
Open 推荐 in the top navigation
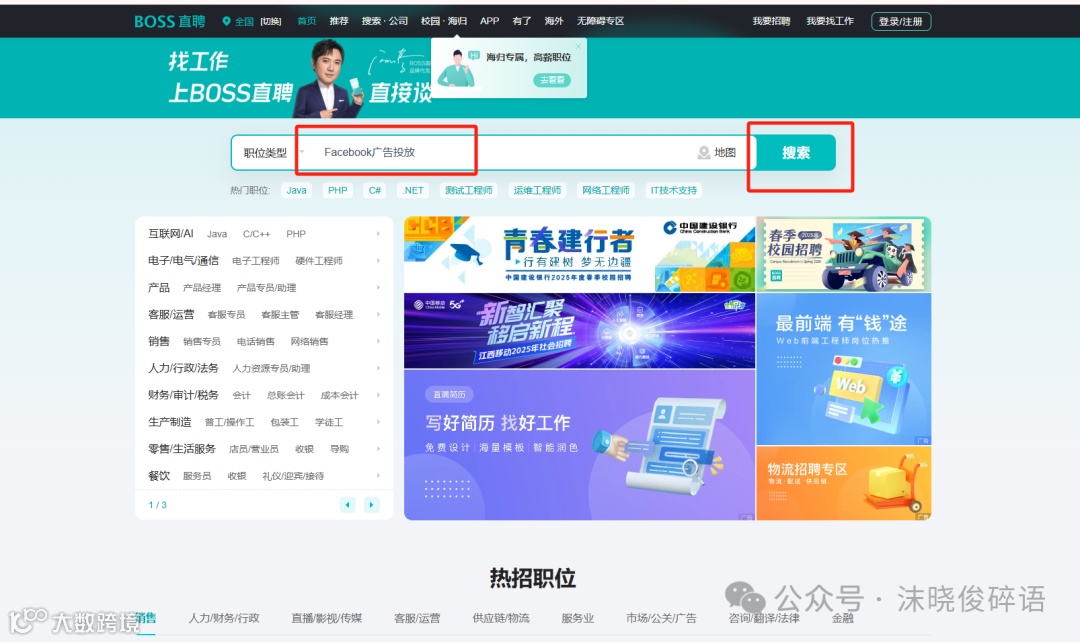coord(339,21)
